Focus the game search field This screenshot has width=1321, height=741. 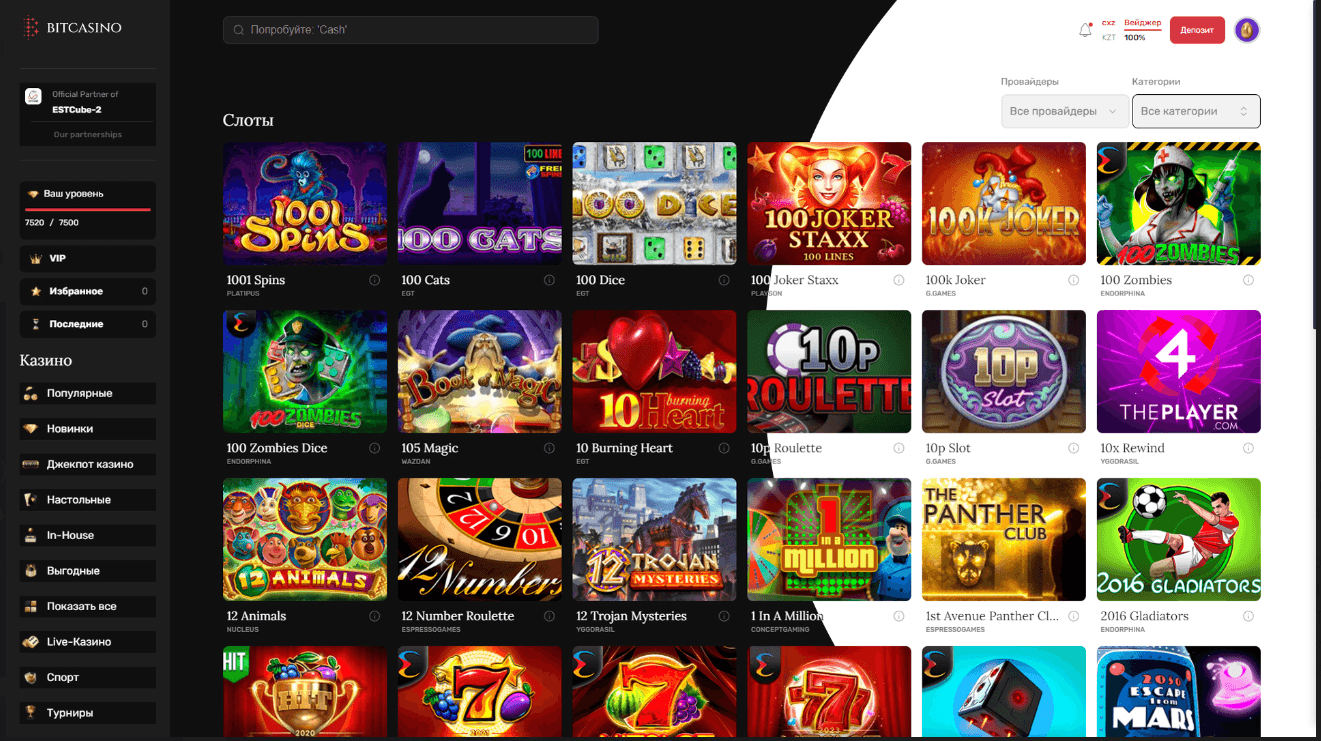coord(411,30)
